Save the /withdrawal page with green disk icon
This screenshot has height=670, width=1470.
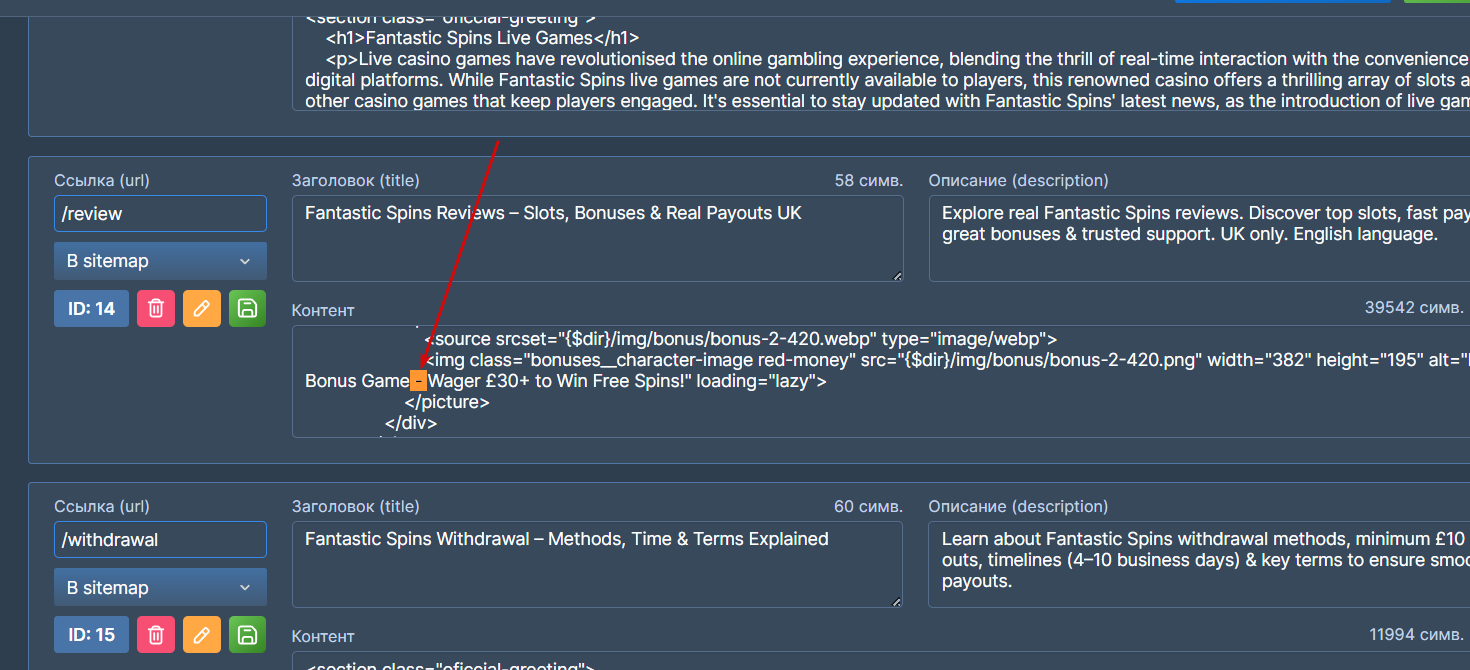tap(248, 635)
